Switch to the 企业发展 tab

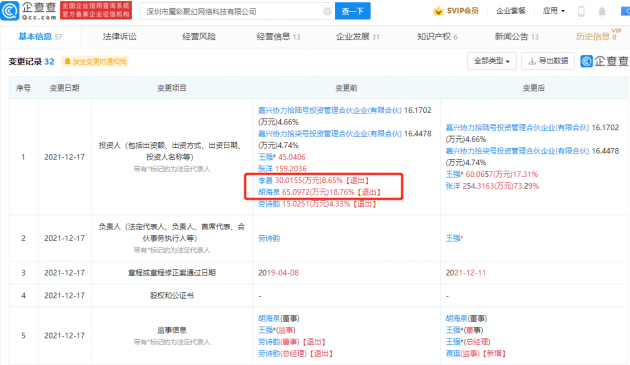[x=358, y=37]
